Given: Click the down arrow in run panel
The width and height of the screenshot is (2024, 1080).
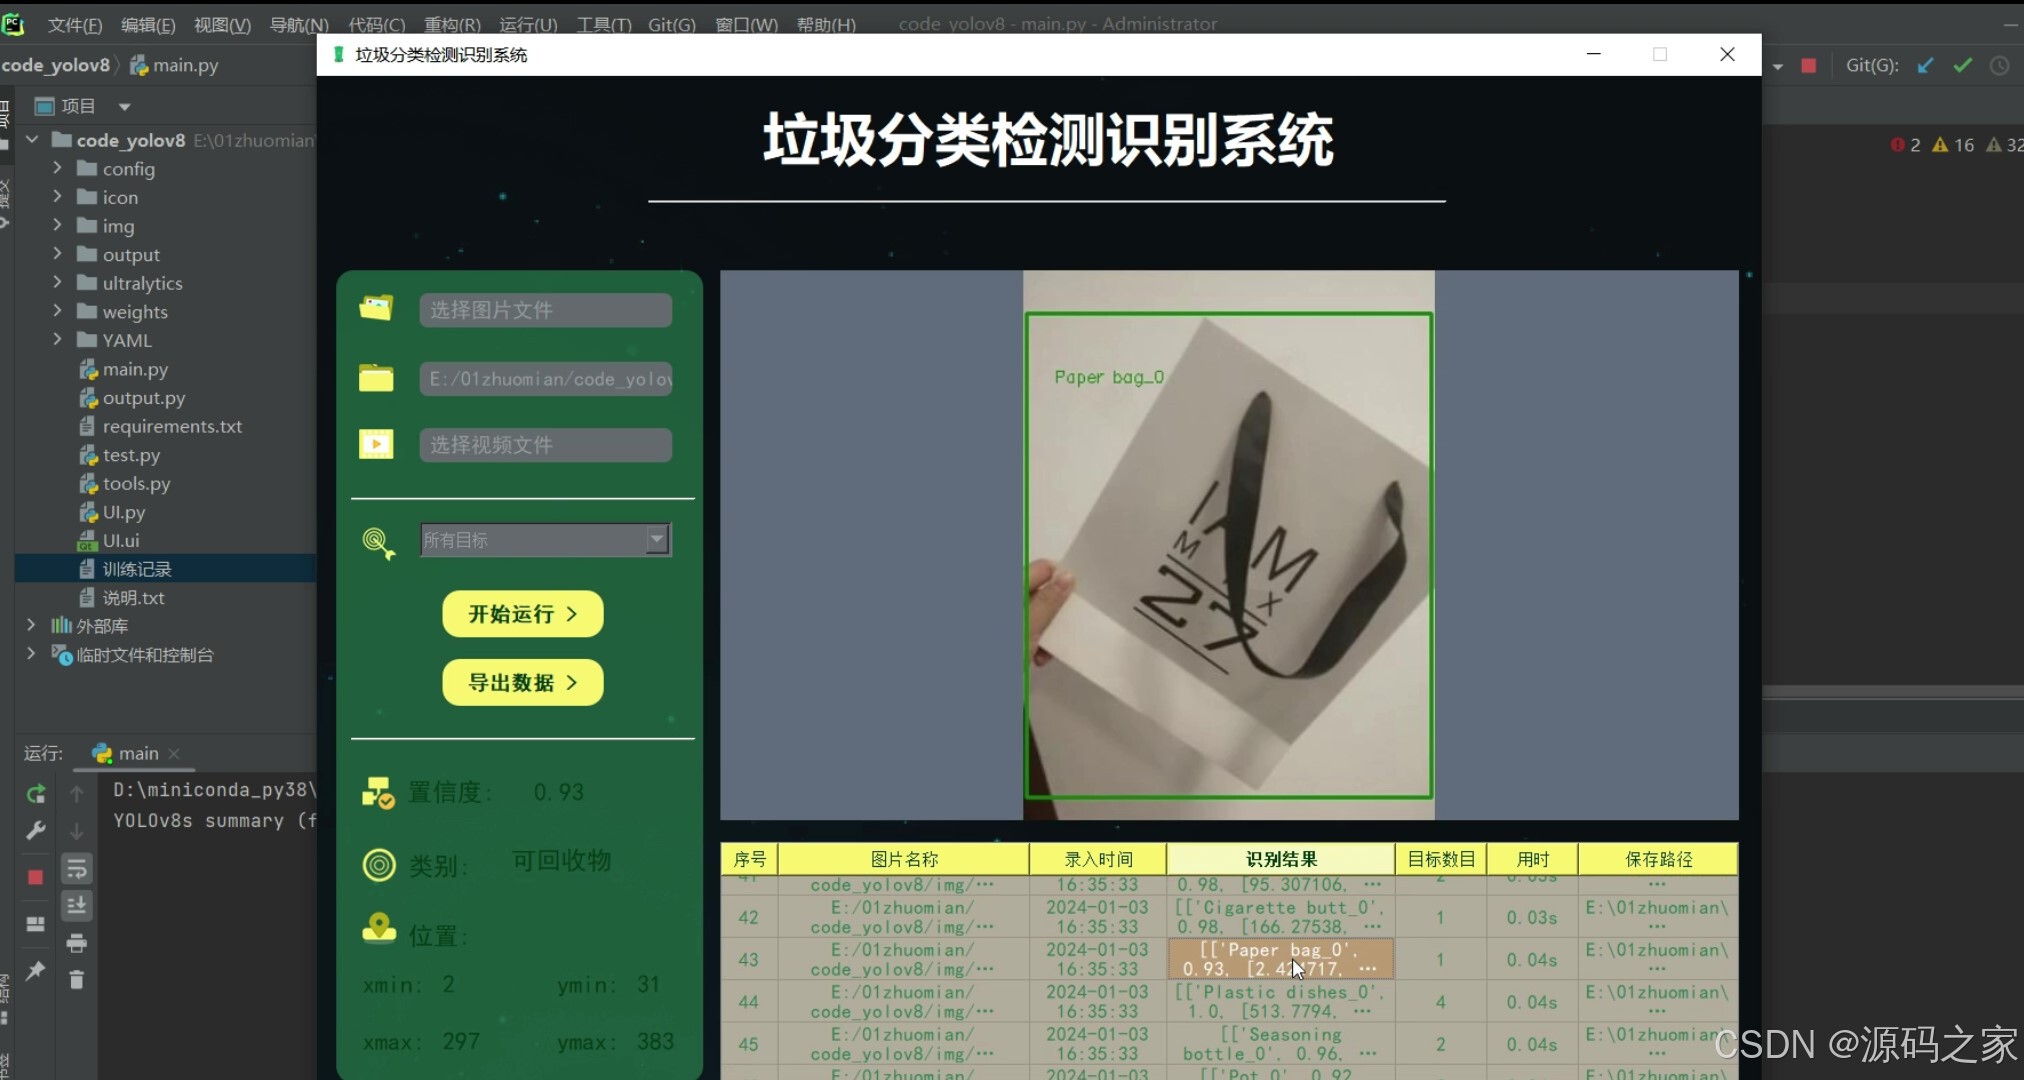Looking at the screenshot, I should pyautogui.click(x=76, y=831).
